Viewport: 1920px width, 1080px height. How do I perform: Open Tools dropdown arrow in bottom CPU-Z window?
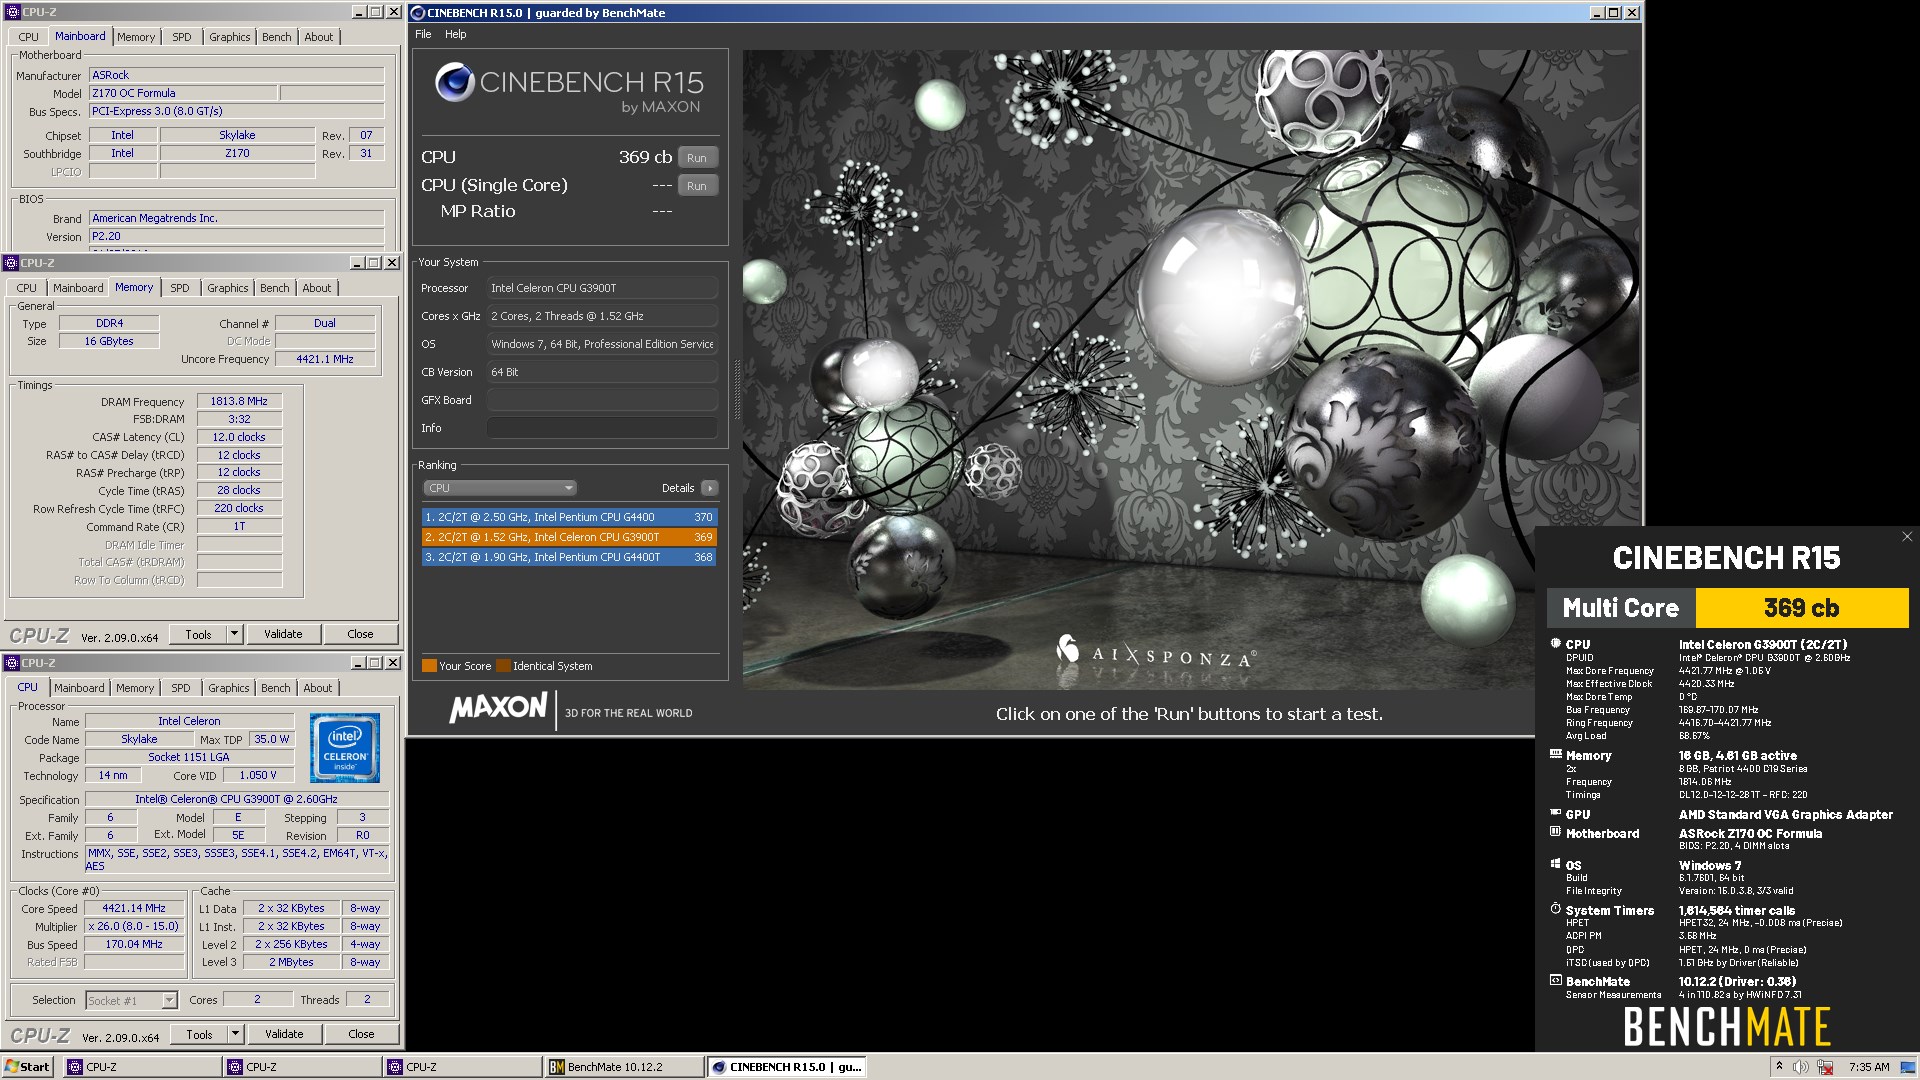235,1034
